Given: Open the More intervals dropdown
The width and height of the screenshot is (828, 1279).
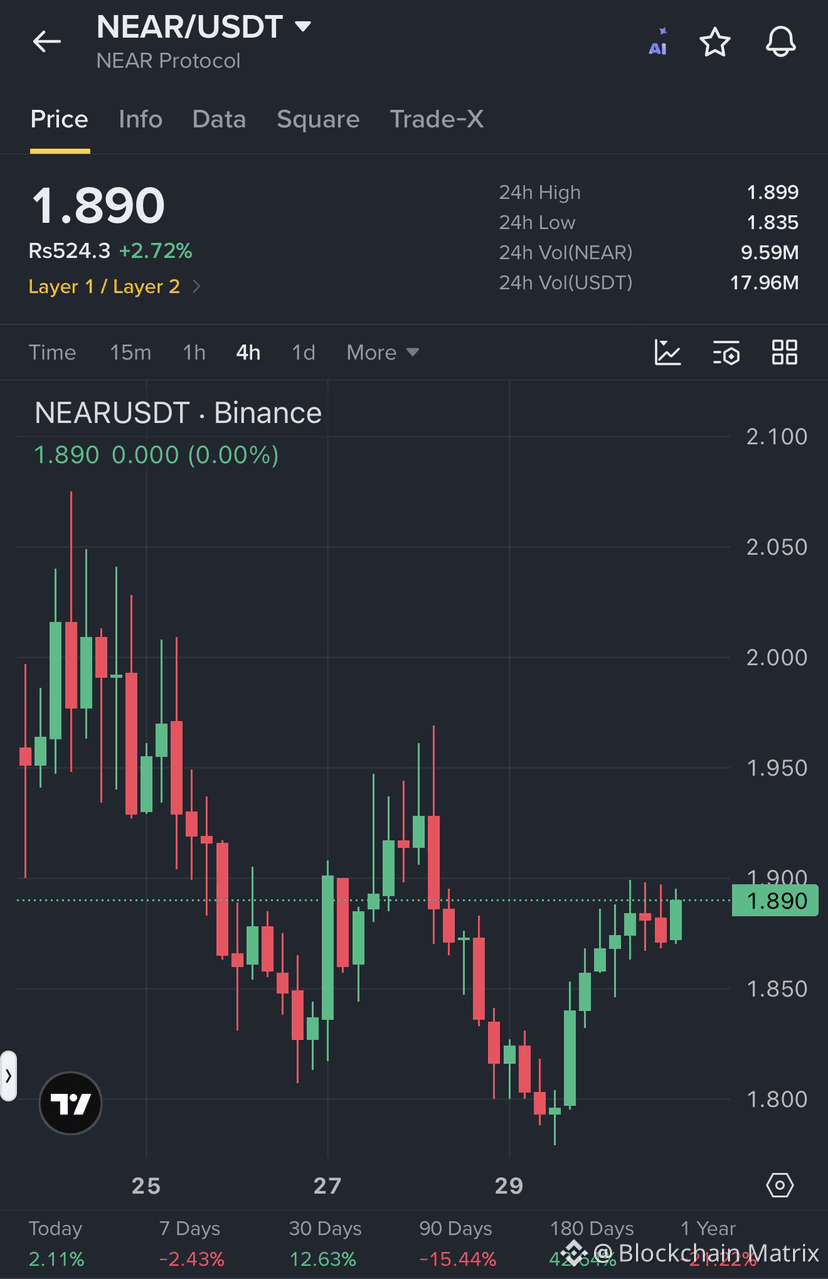Looking at the screenshot, I should click(382, 352).
